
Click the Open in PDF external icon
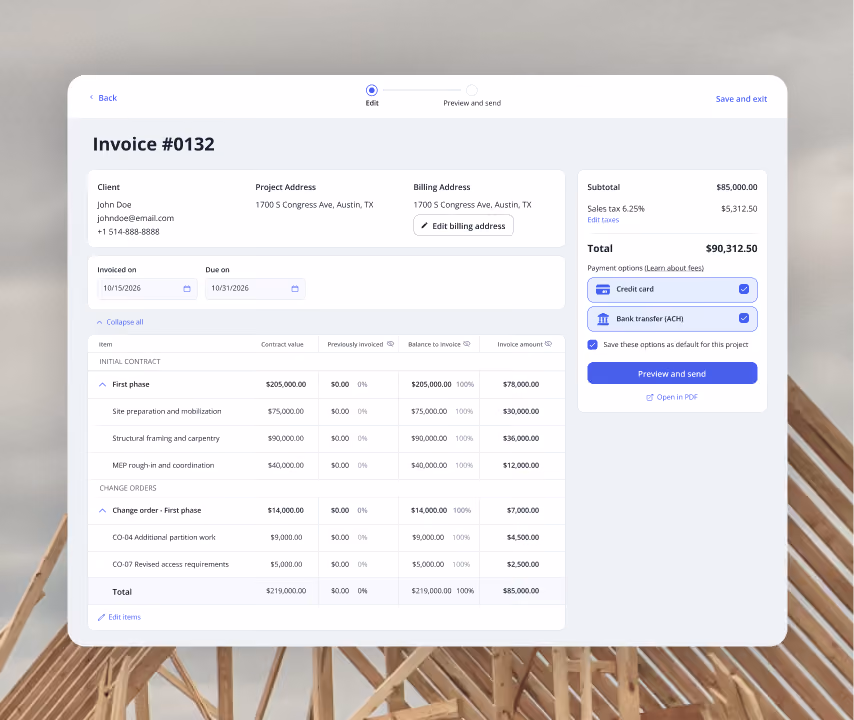pyautogui.click(x=650, y=398)
